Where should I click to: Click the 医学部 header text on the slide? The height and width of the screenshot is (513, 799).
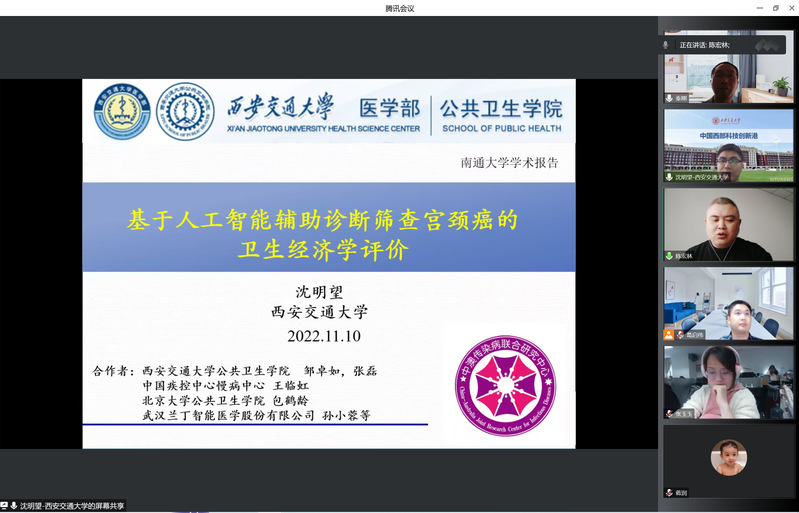[390, 109]
